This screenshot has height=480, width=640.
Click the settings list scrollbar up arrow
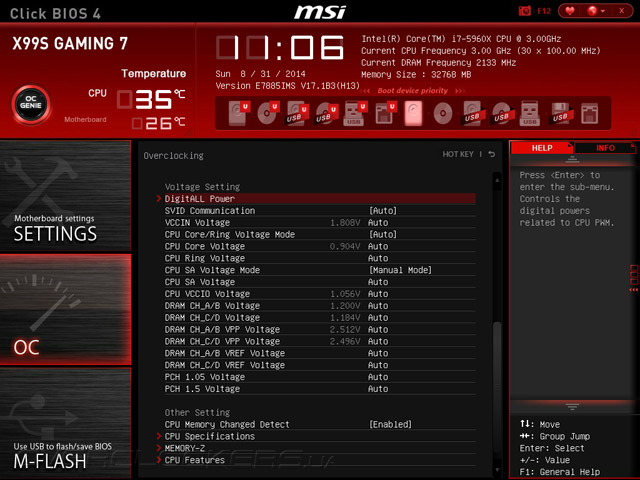coord(497,180)
